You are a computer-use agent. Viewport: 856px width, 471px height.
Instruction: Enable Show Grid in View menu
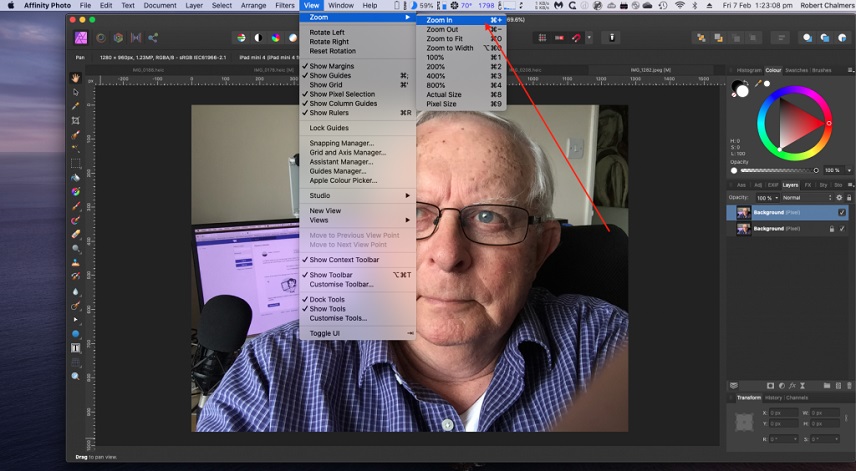tap(326, 85)
